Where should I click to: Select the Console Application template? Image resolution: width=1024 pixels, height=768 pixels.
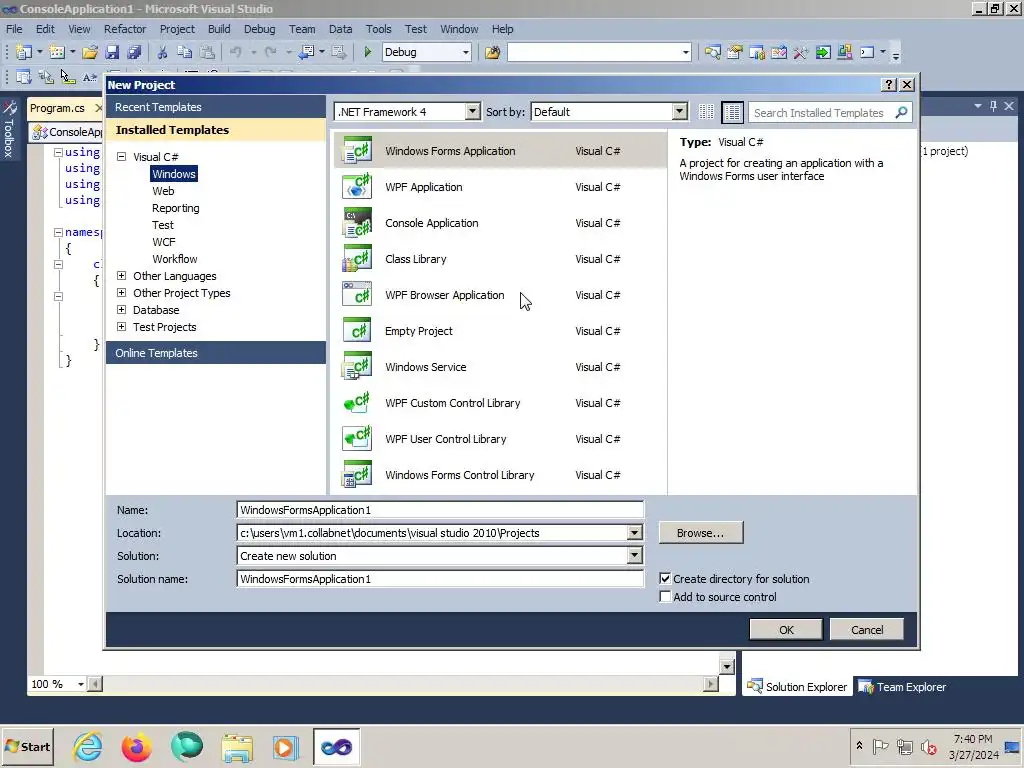tap(500, 223)
